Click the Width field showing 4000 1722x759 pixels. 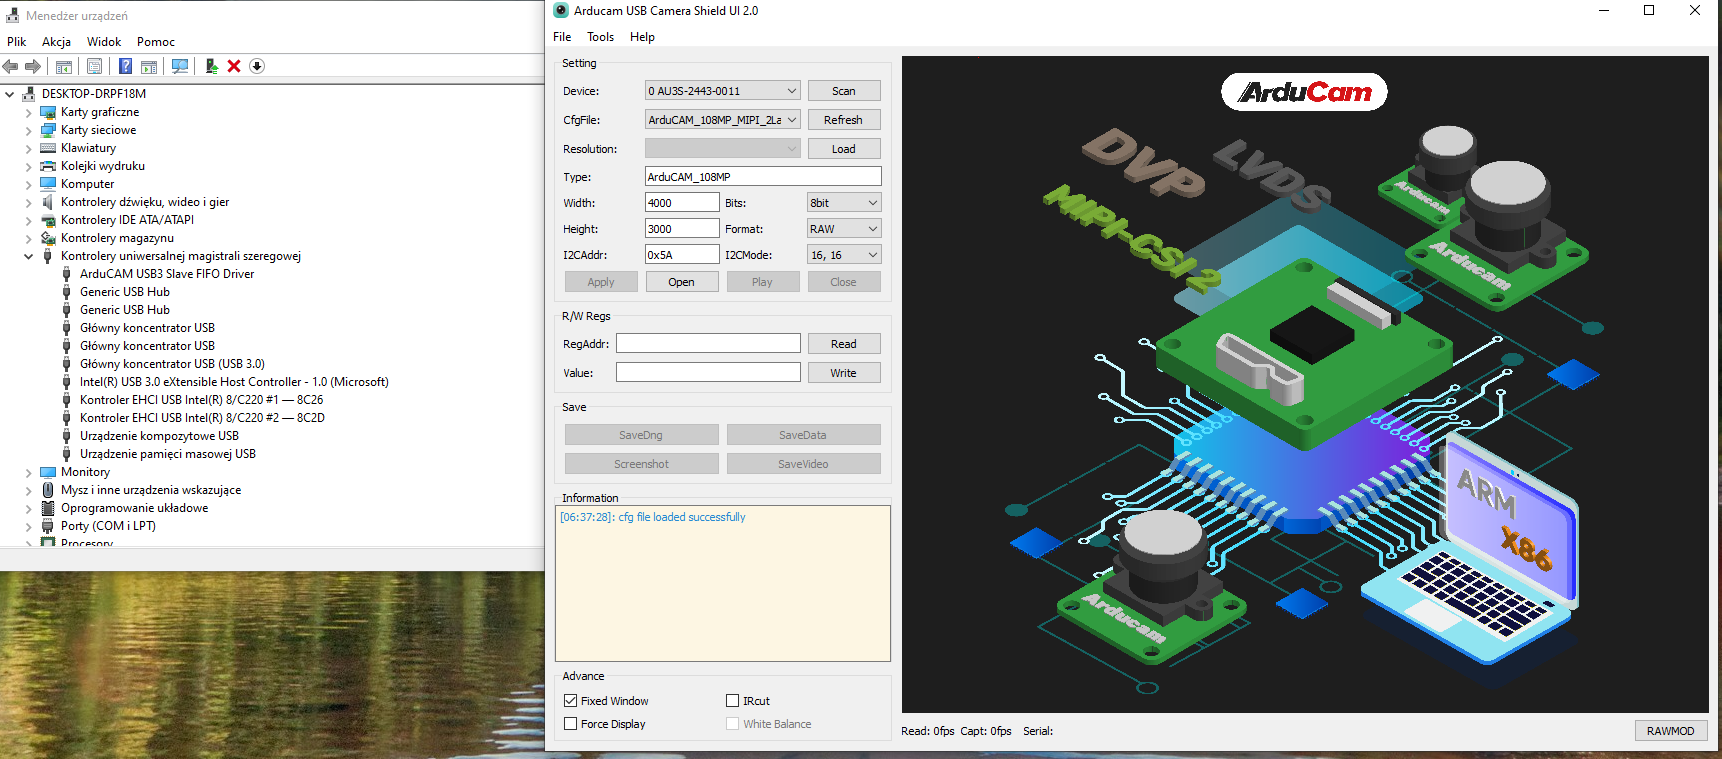click(x=682, y=203)
